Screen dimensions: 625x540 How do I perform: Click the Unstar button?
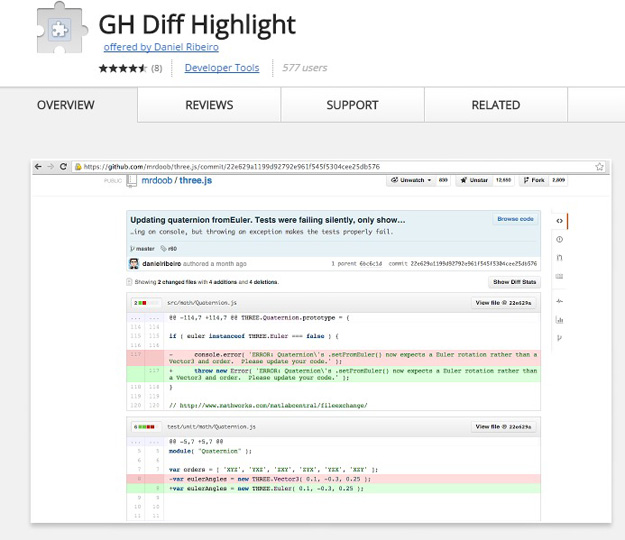tap(474, 180)
